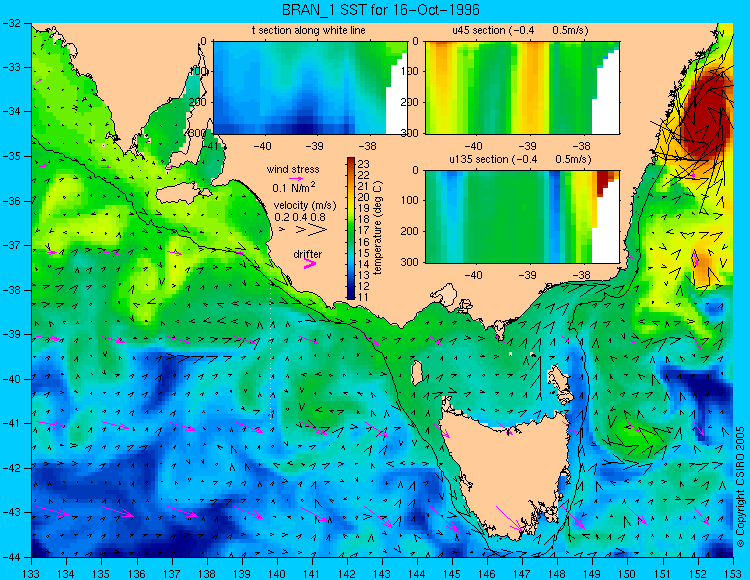This screenshot has height=580, width=750.
Task: Click longitude axis label 144
Action: (417, 574)
